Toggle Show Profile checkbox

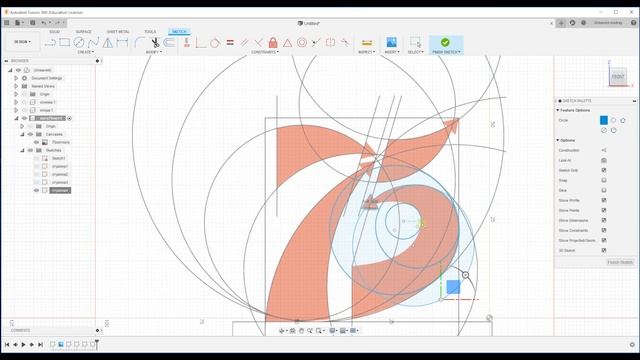(604, 200)
